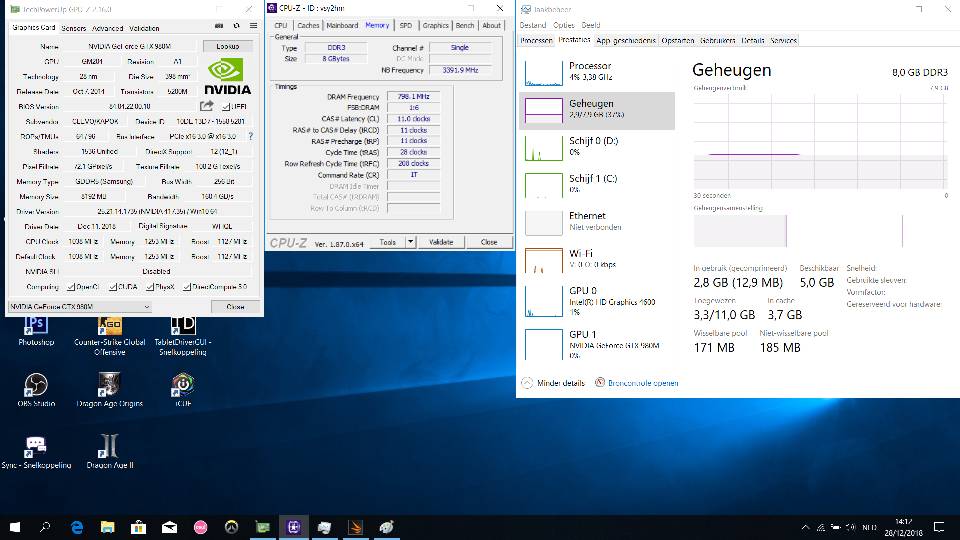Toggle the DirectCompute 5.0 checkbox
The height and width of the screenshot is (540, 960).
(x=187, y=287)
